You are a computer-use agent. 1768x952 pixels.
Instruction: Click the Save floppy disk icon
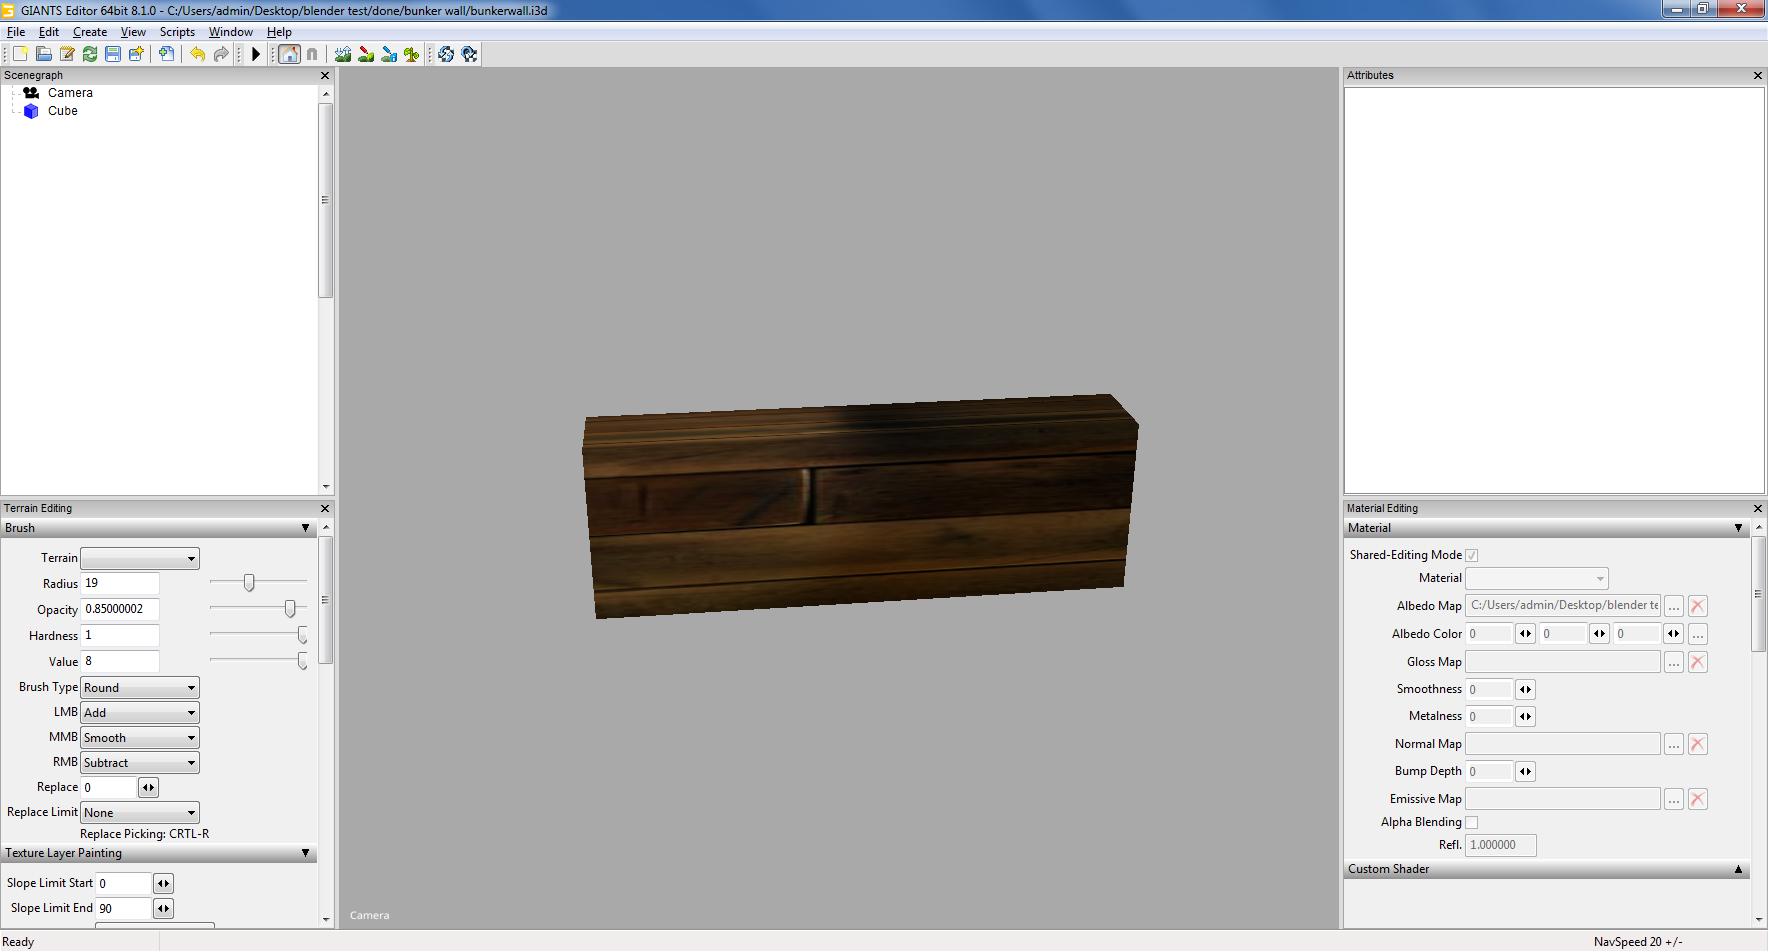[113, 54]
